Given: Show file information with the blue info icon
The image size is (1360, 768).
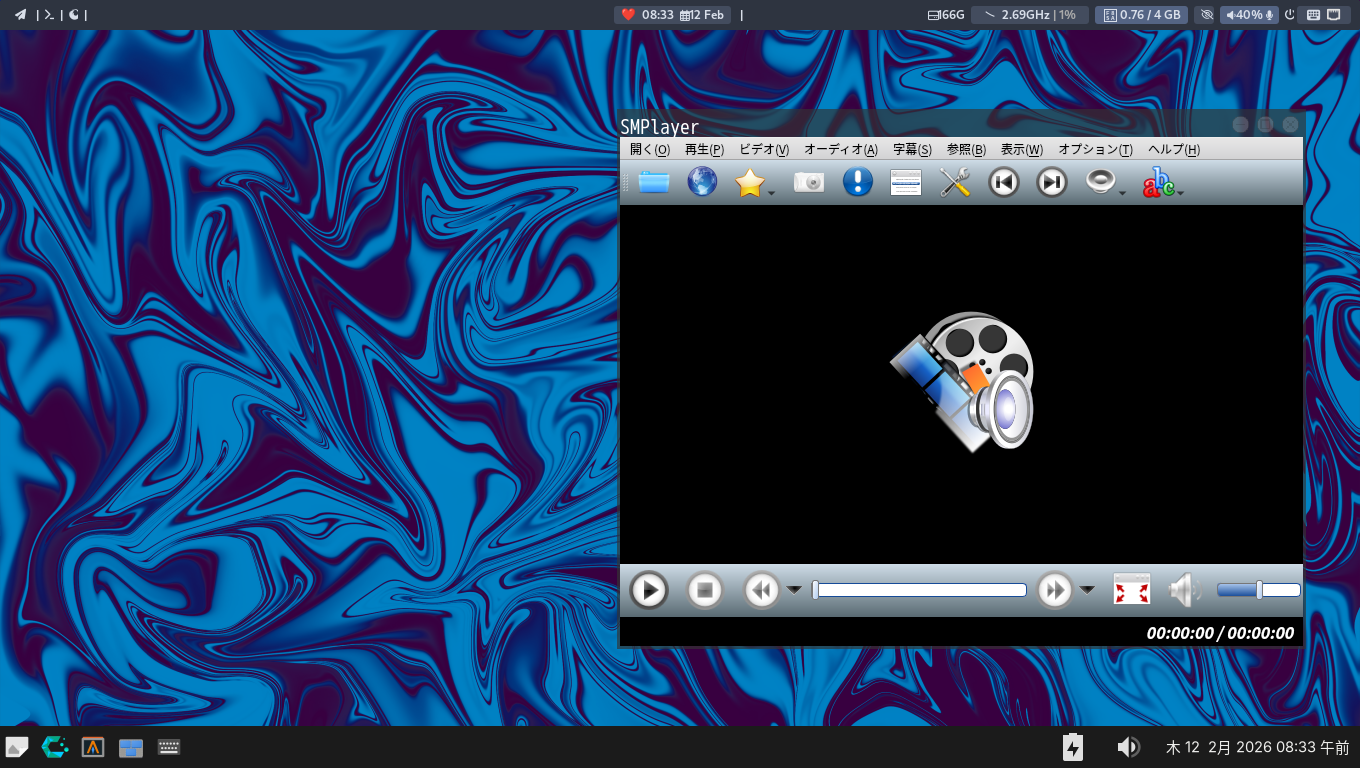Looking at the screenshot, I should tap(857, 182).
